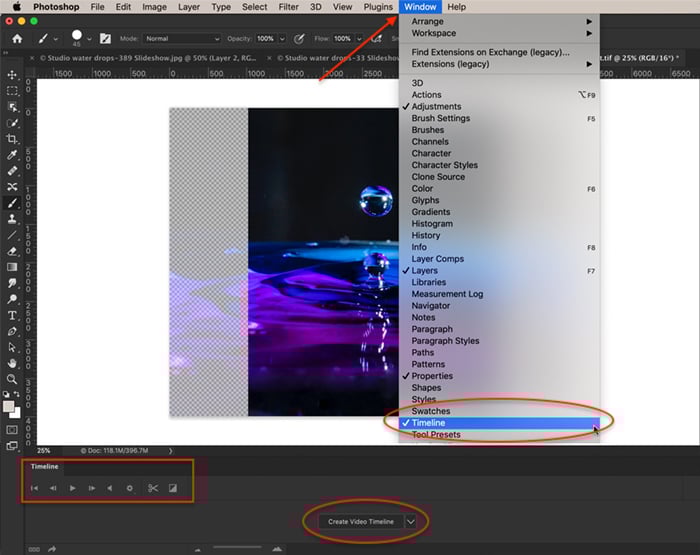Open the Histogram panel from Window menu

[x=499, y=224]
